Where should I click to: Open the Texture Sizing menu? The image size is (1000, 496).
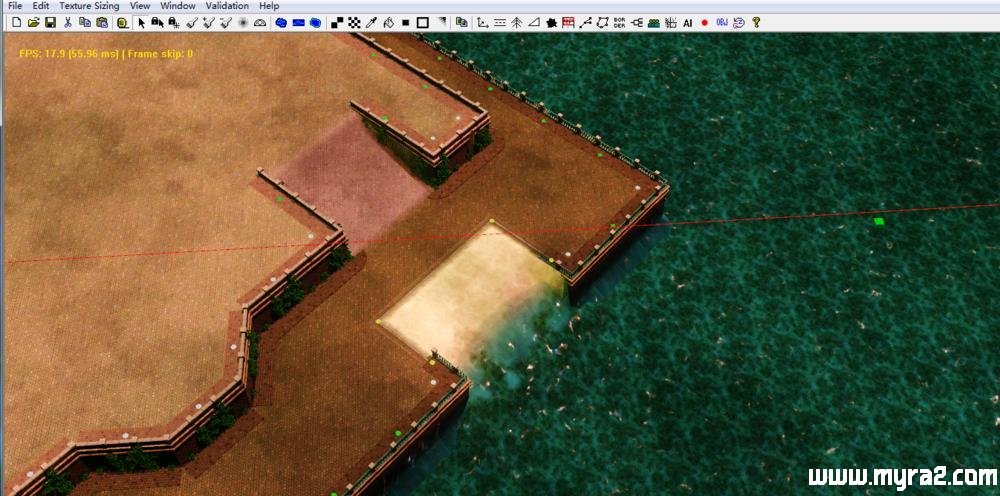(89, 6)
